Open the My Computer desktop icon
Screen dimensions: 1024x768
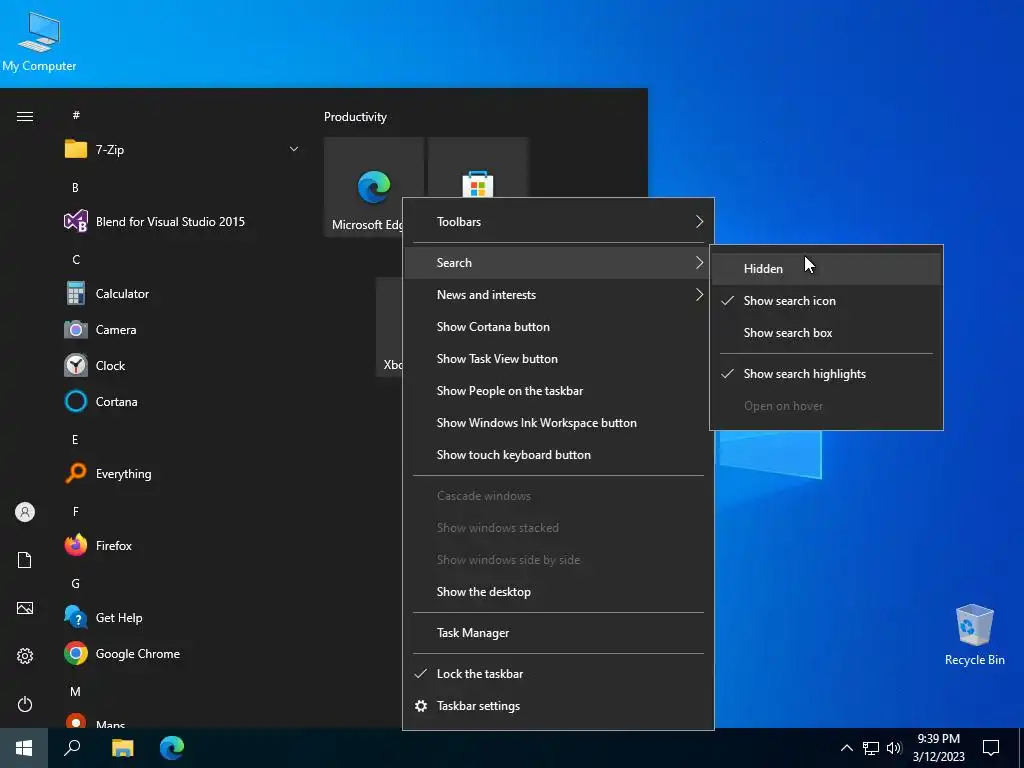coord(39,40)
